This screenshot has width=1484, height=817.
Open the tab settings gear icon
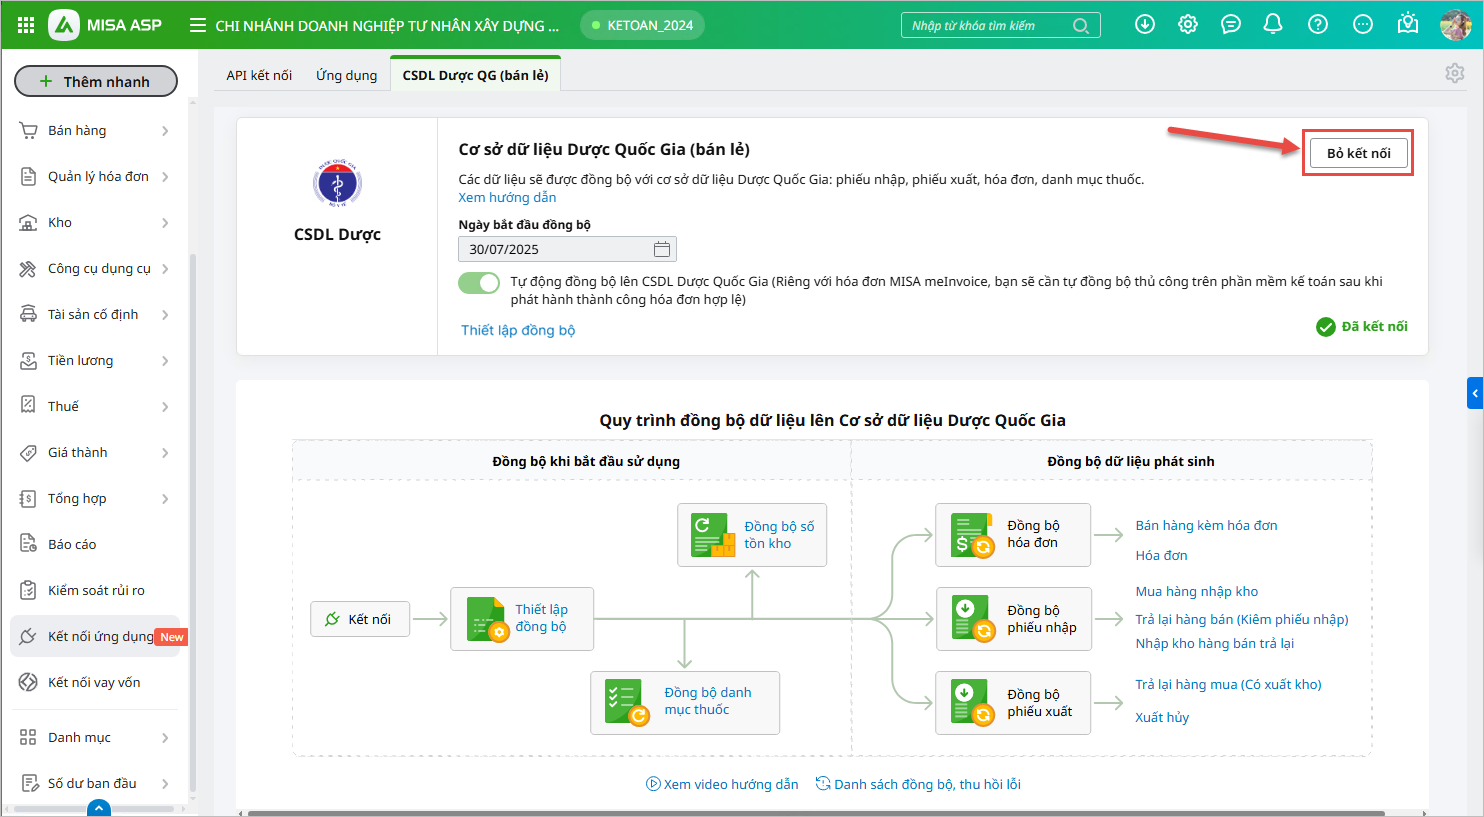coord(1455,73)
